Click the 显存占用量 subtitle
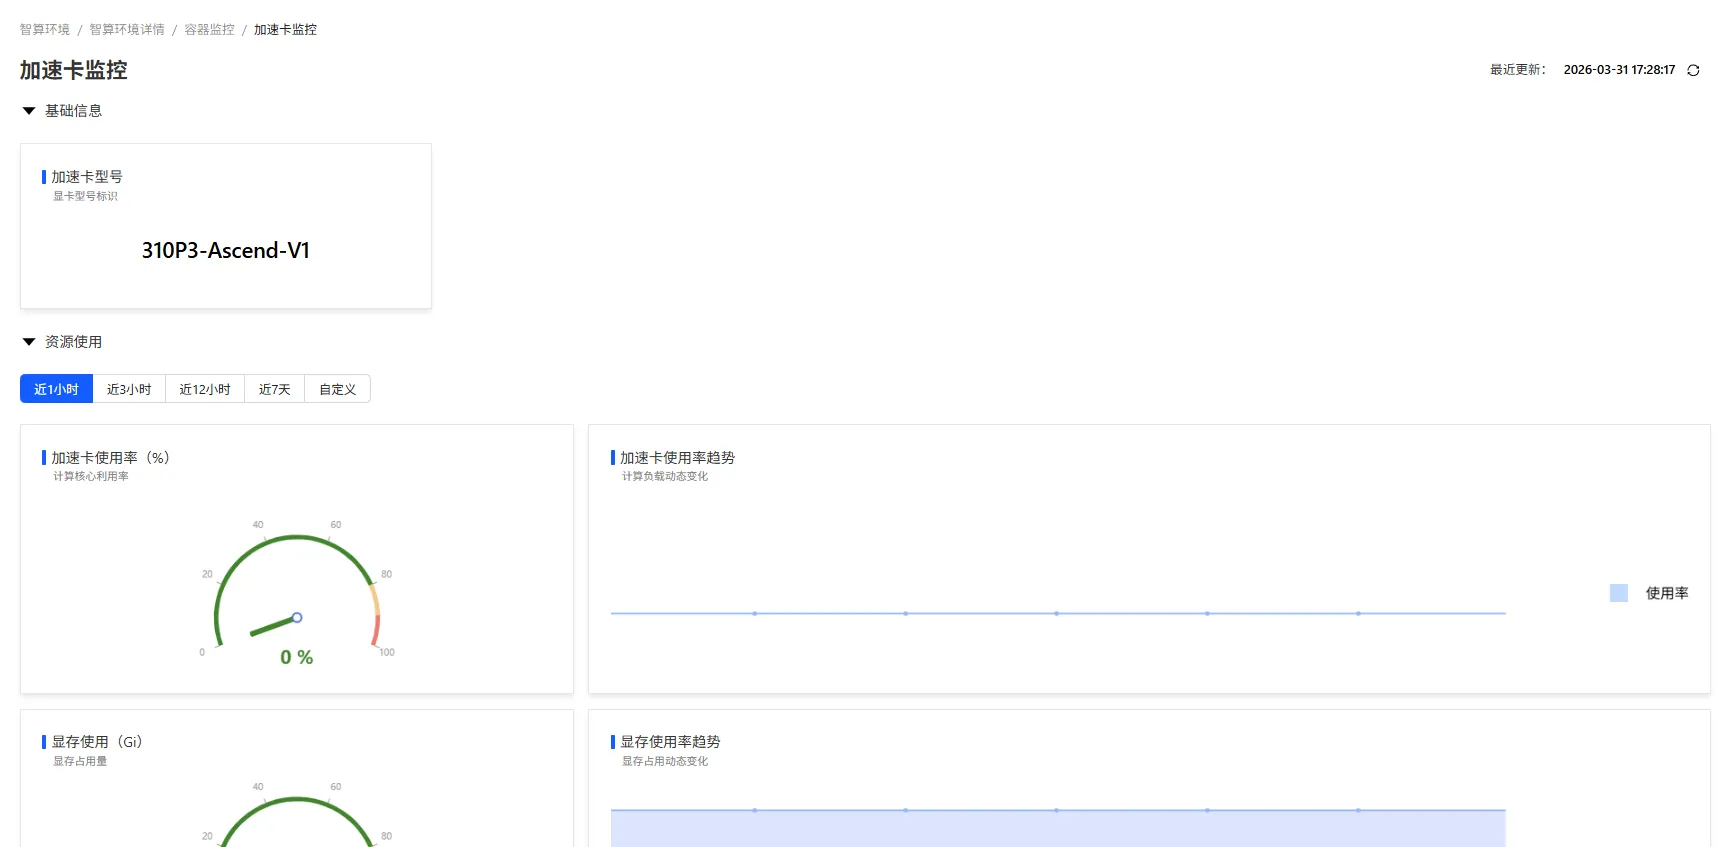Screen dimensions: 1733x847 point(80,761)
